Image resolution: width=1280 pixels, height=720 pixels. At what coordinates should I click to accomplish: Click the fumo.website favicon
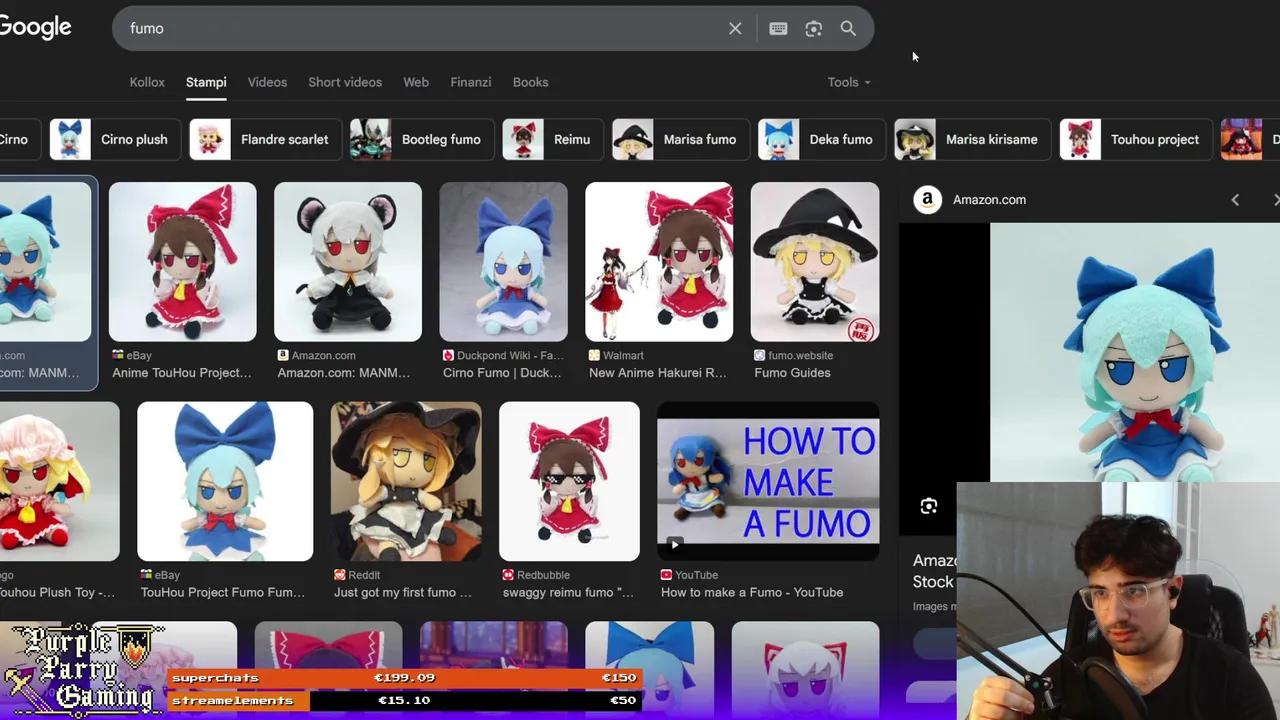tap(760, 355)
